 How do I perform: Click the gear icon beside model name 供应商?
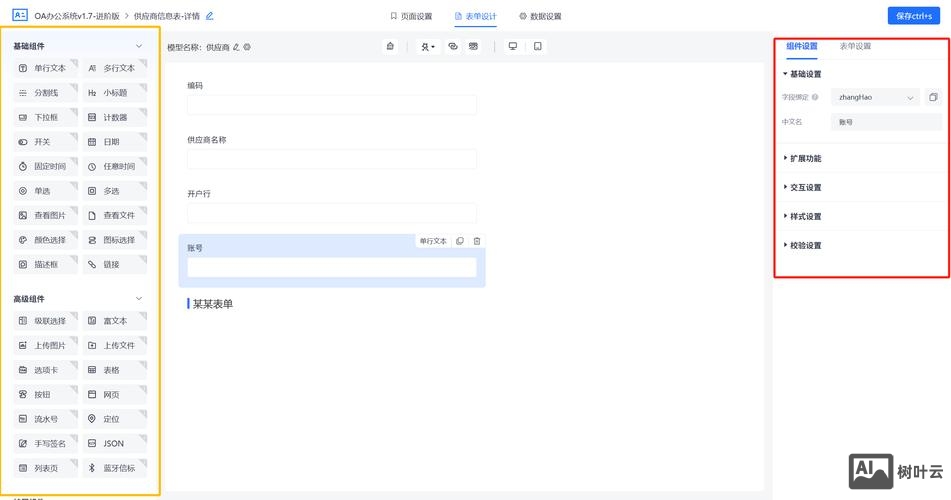247,47
